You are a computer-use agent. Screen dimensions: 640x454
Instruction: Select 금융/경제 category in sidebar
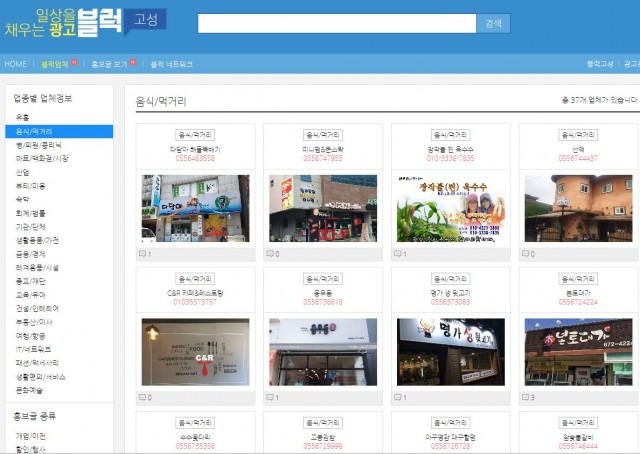pos(30,254)
